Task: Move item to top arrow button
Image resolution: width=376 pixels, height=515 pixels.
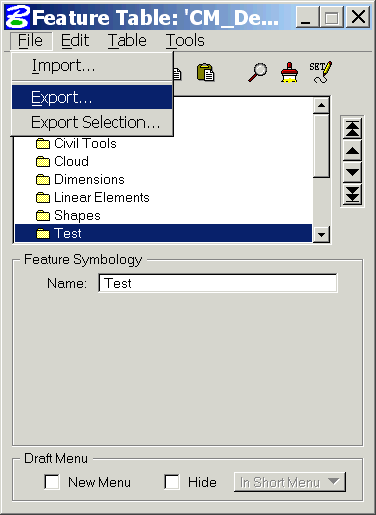Action: 352,129
